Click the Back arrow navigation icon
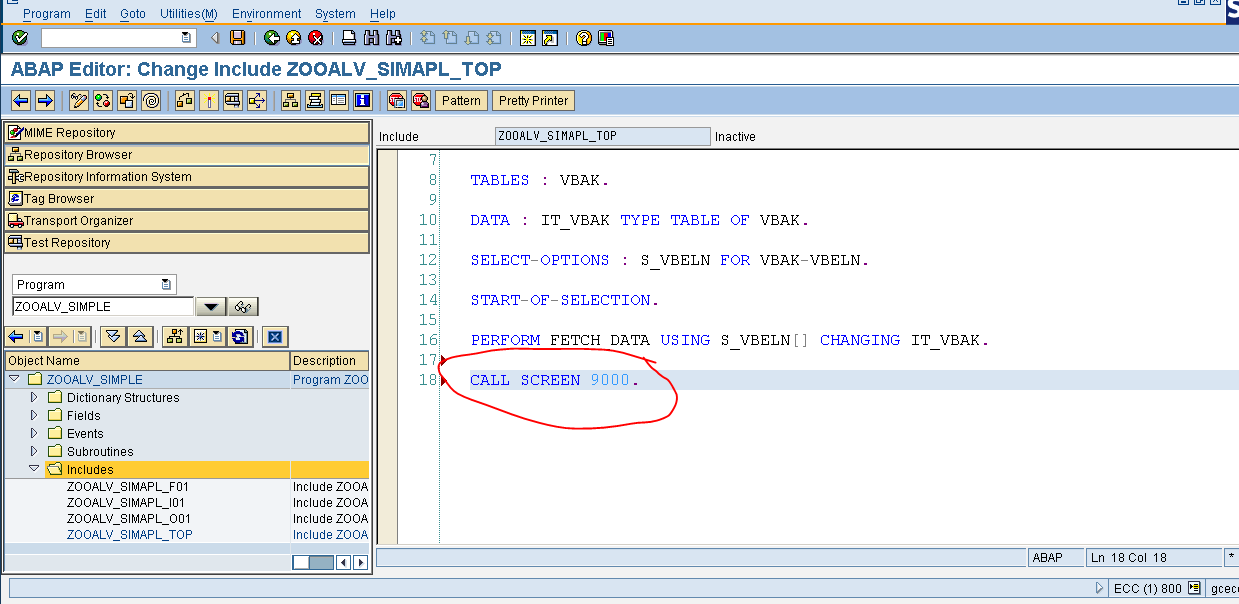 coord(270,37)
